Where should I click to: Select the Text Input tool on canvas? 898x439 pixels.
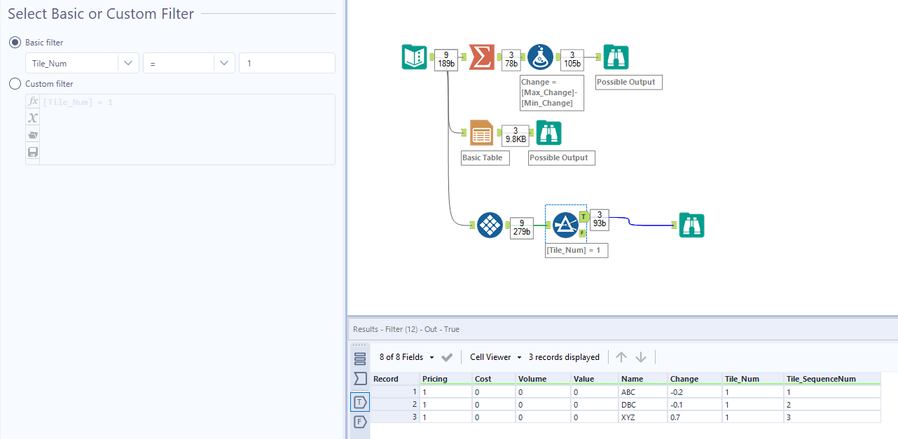tap(415, 57)
